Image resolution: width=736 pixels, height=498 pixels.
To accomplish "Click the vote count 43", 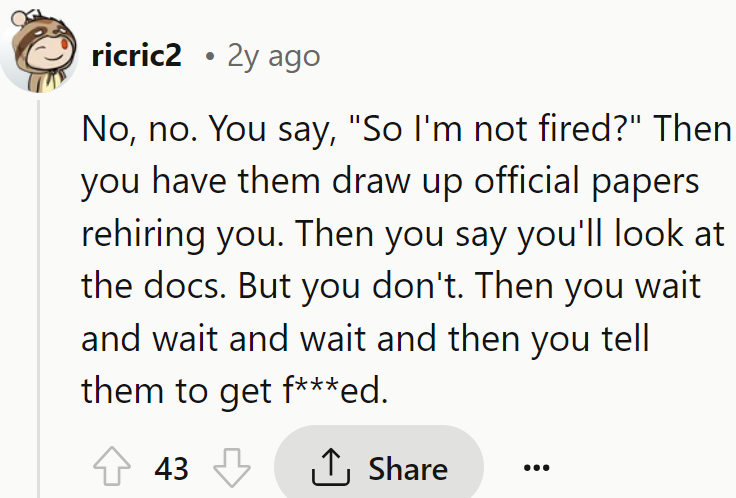I will coord(171,468).
